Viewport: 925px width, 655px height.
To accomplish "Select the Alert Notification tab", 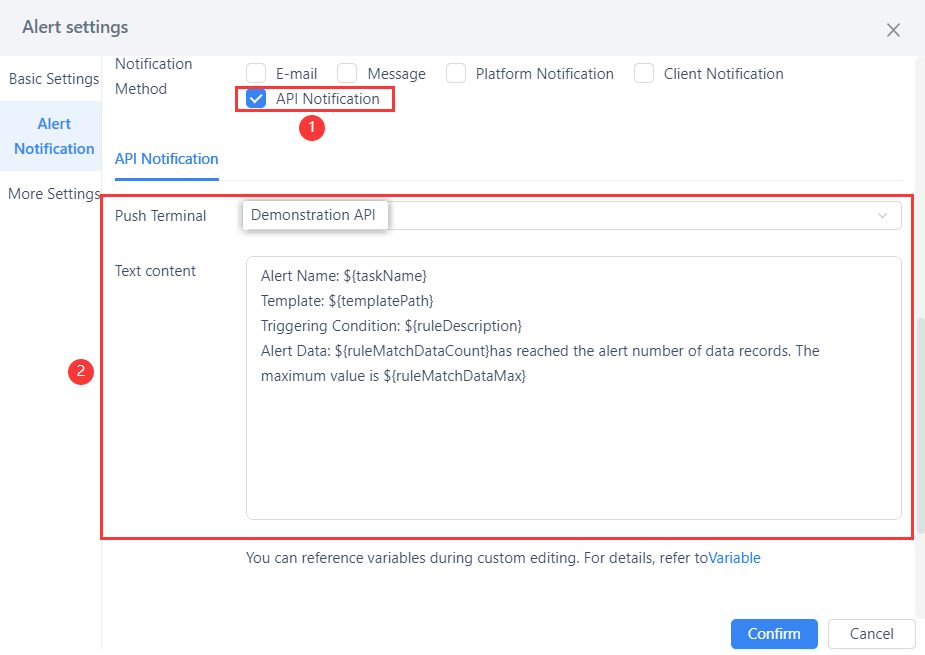I will 52,136.
